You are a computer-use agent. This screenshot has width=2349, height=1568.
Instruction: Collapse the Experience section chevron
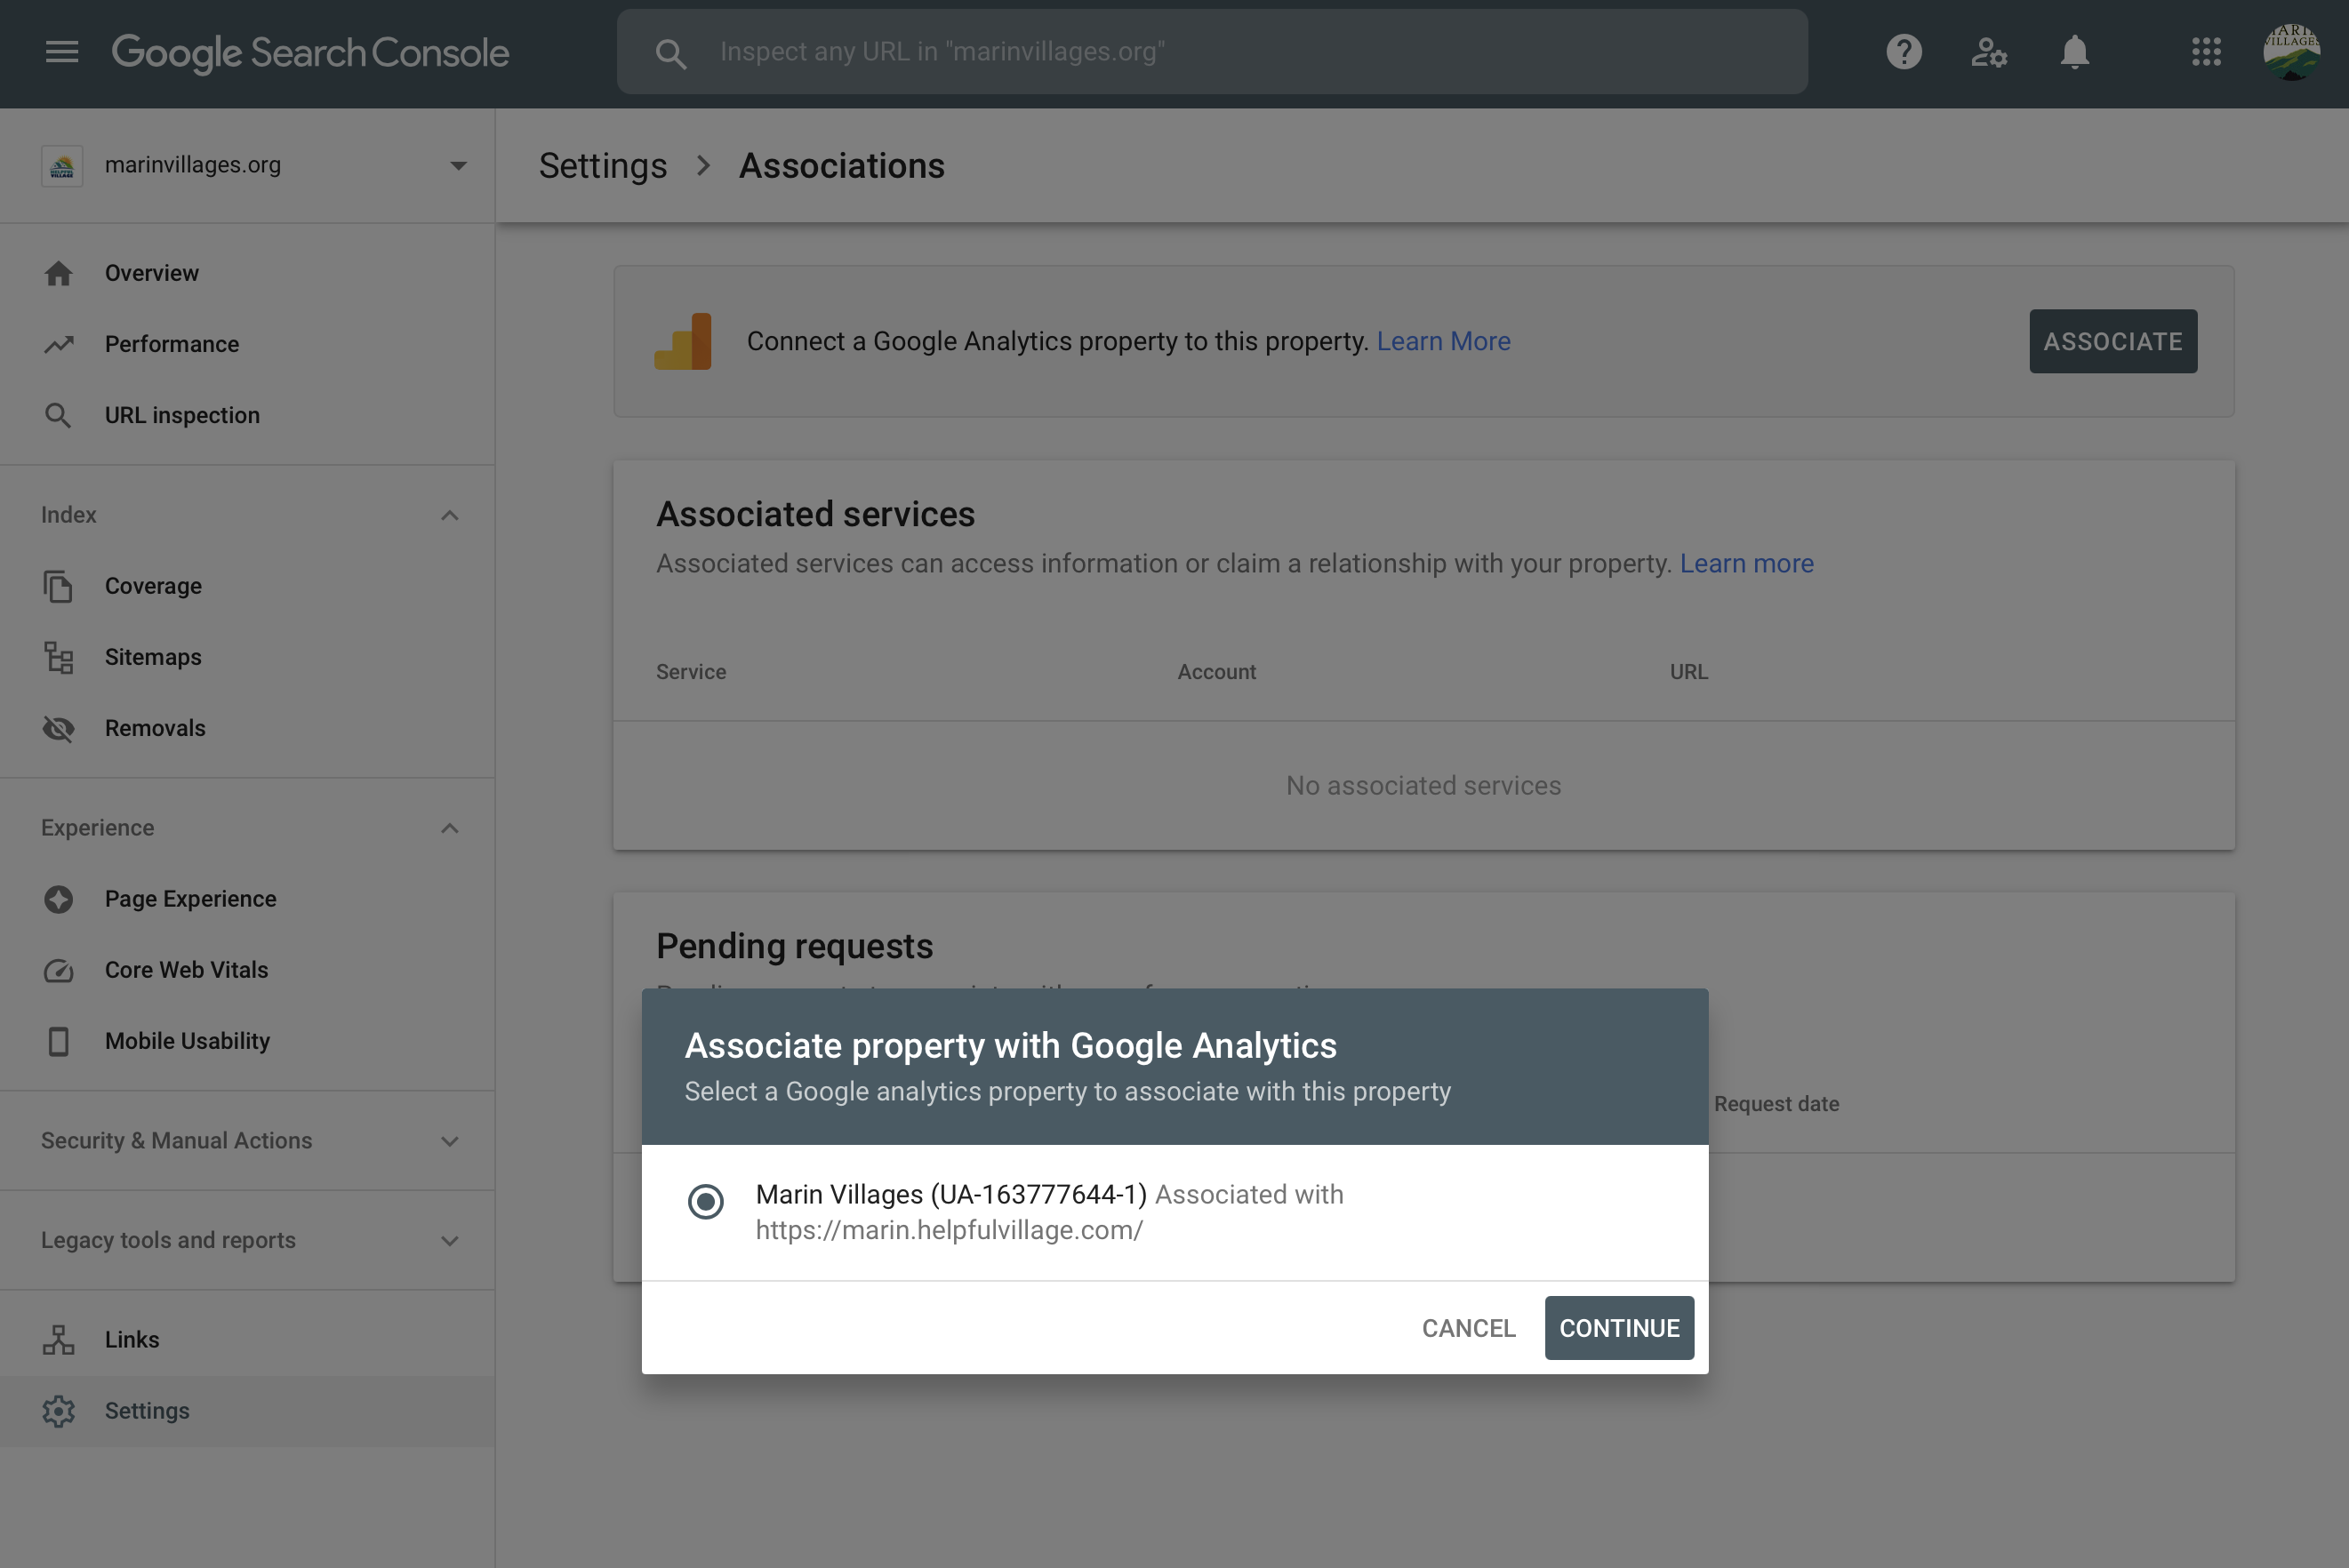point(450,828)
